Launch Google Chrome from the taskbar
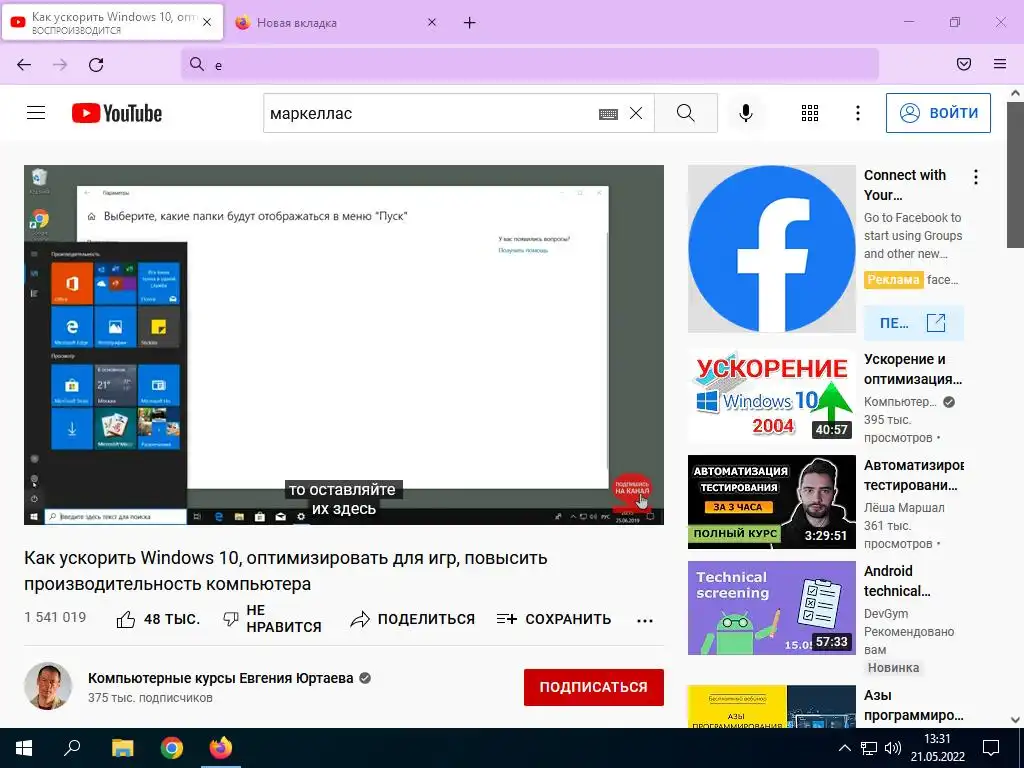 coord(172,748)
